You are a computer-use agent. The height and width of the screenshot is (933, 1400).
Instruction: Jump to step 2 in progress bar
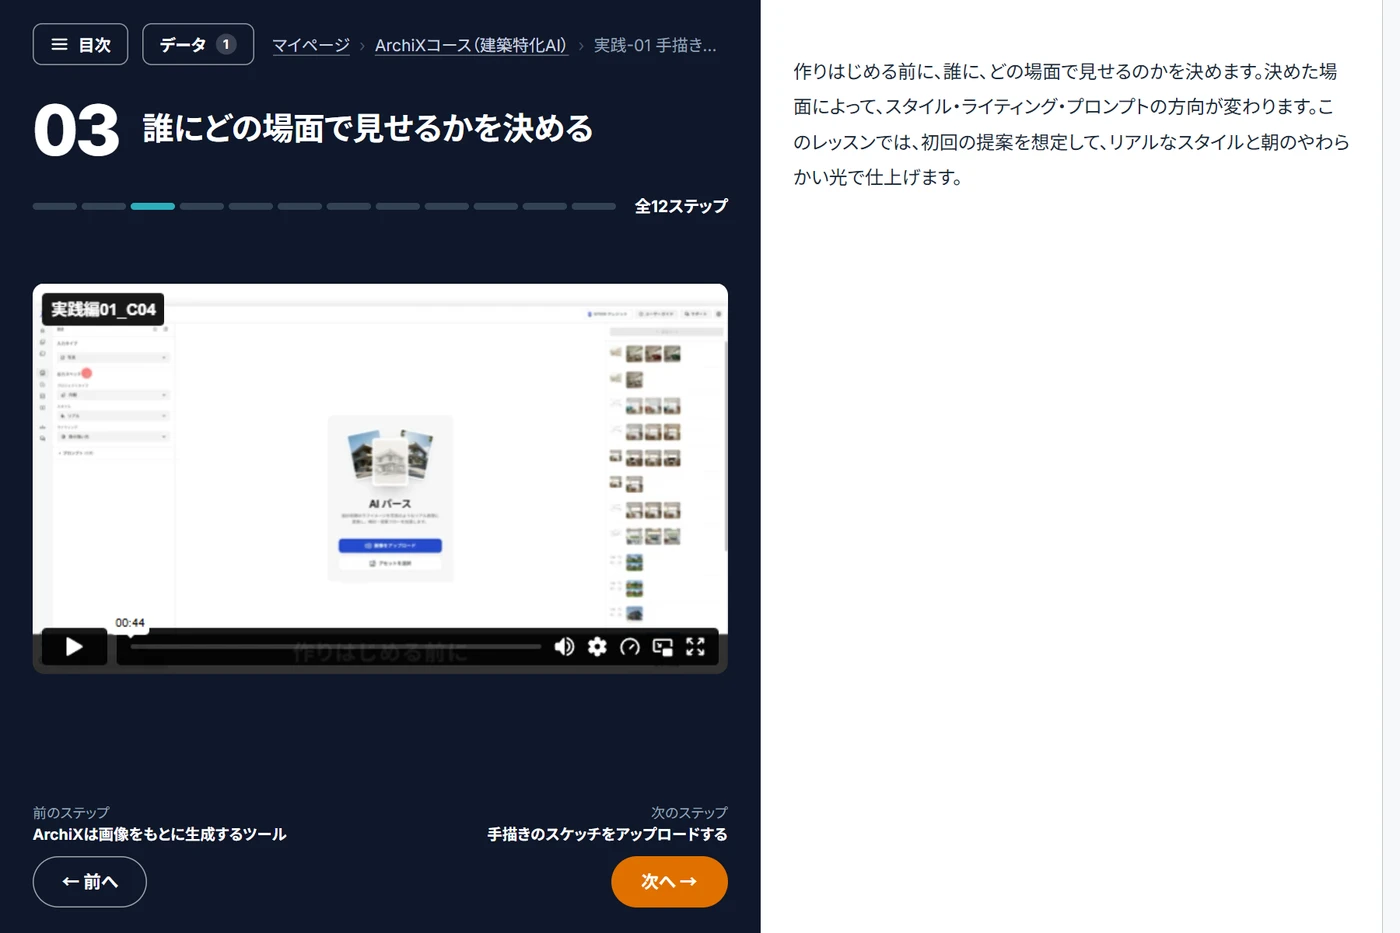click(x=104, y=206)
